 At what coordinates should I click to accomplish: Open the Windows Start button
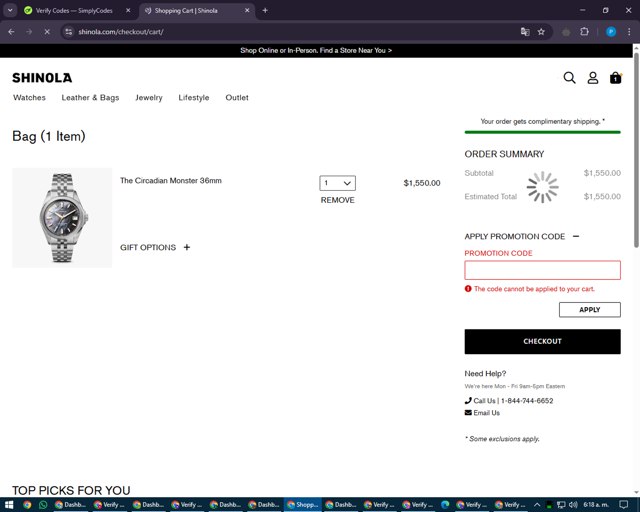[x=9, y=505]
